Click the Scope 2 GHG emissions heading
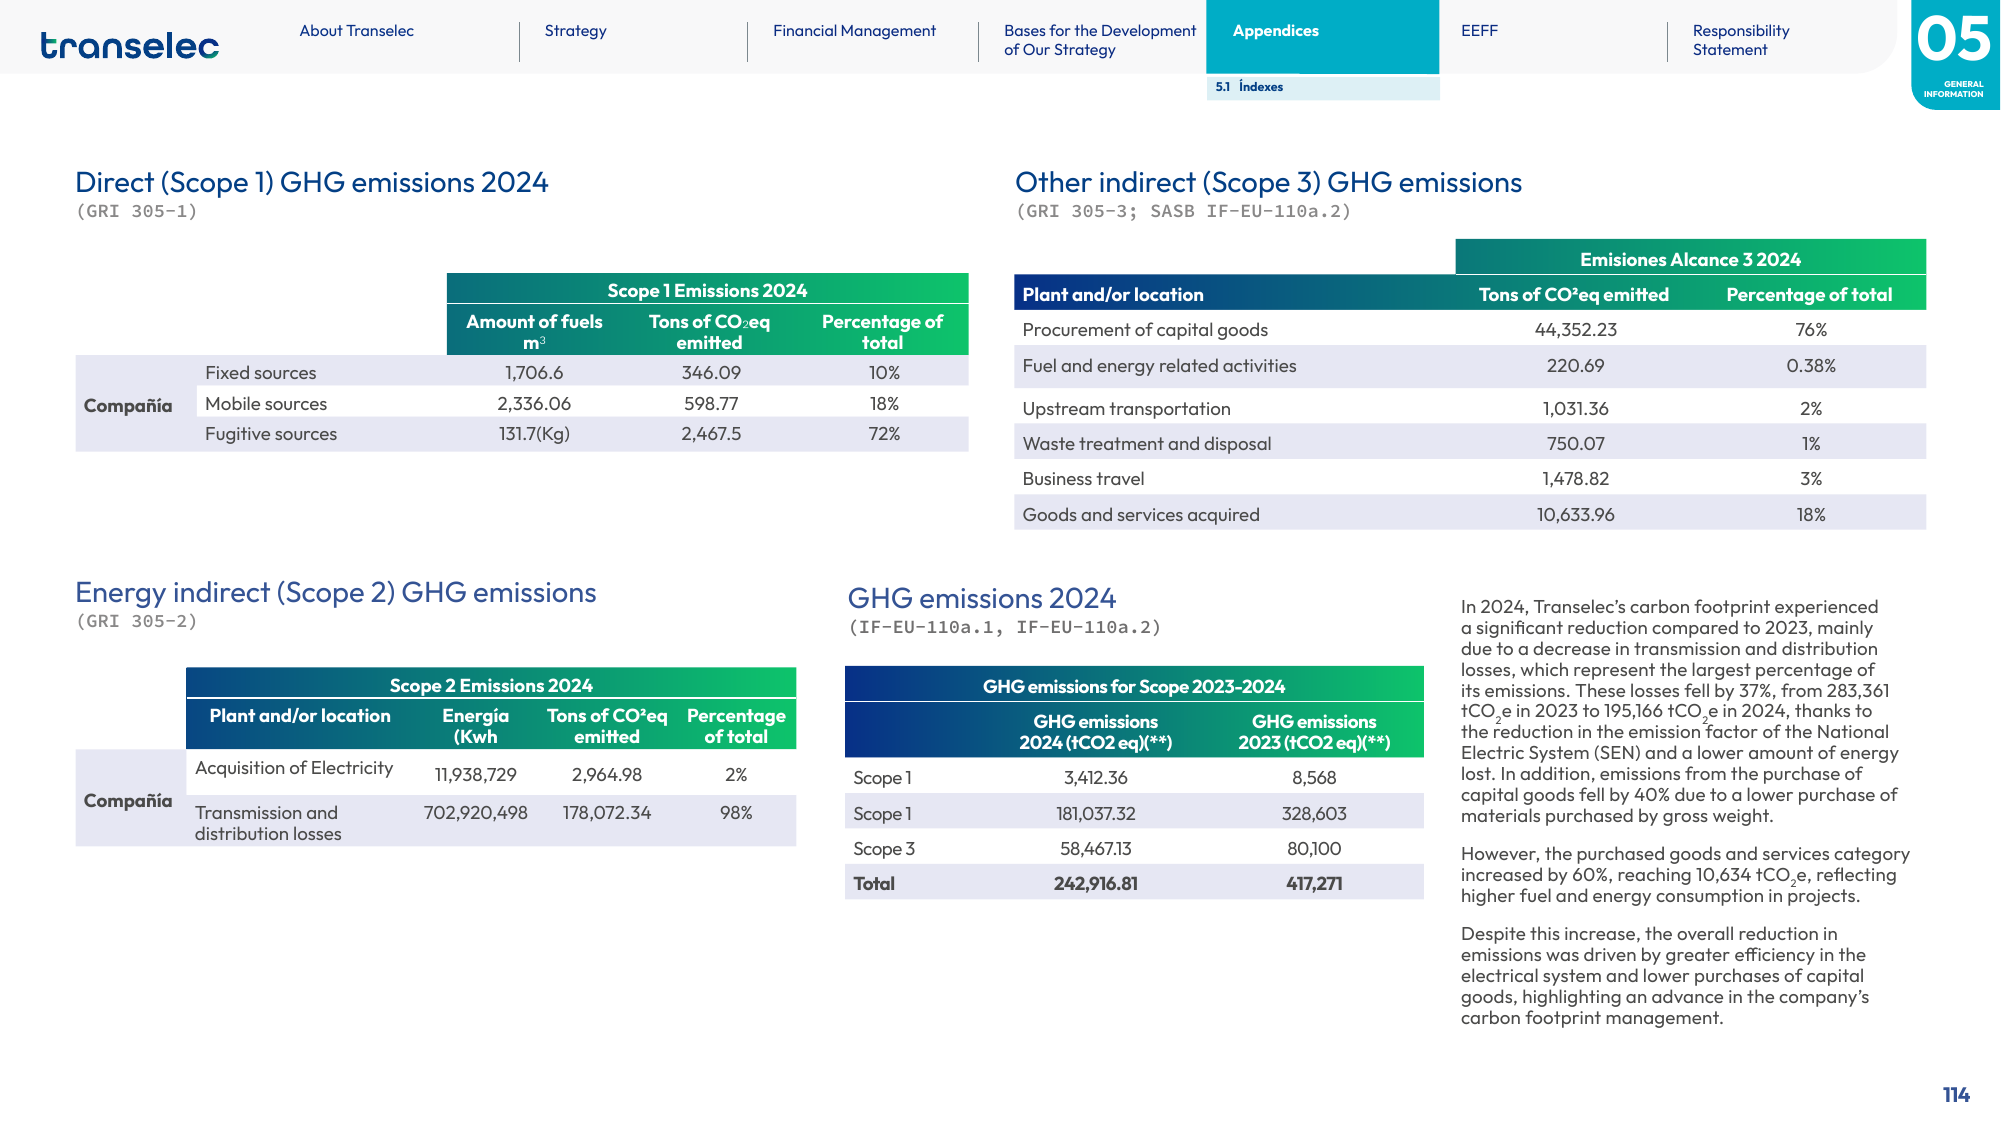This screenshot has height=1128, width=2001. point(336,592)
